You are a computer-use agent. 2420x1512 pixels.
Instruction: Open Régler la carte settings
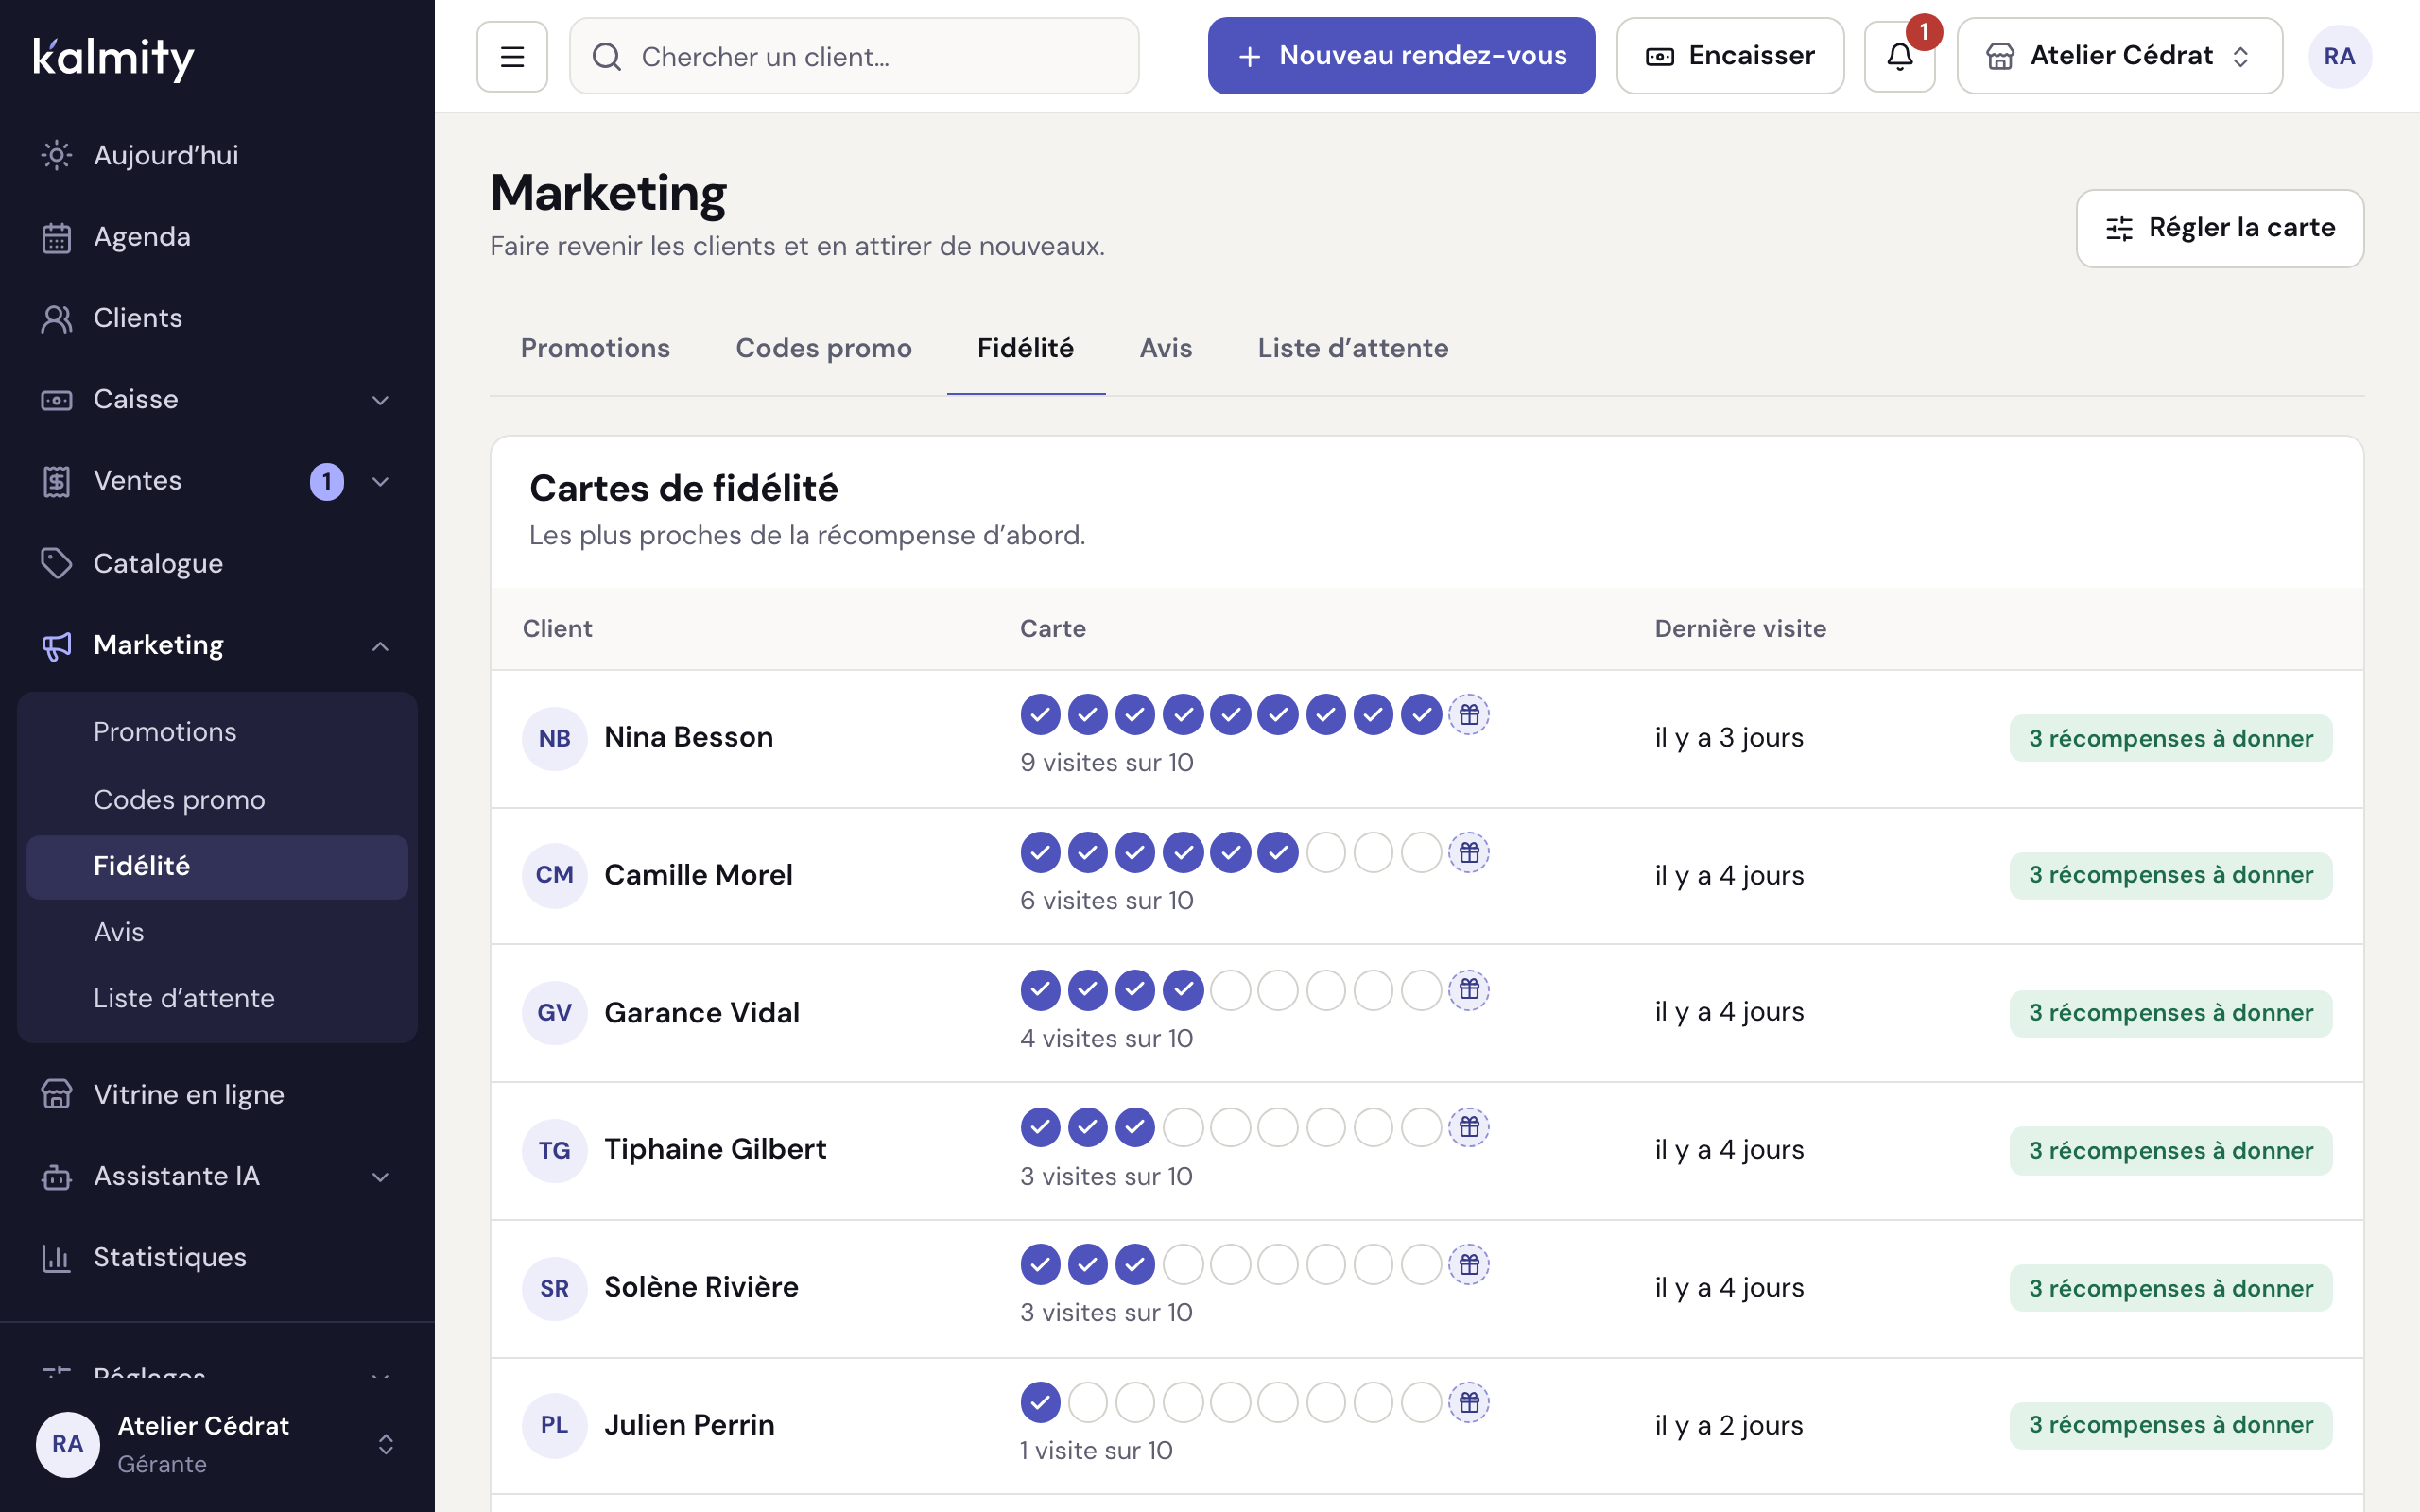[x=2219, y=228]
